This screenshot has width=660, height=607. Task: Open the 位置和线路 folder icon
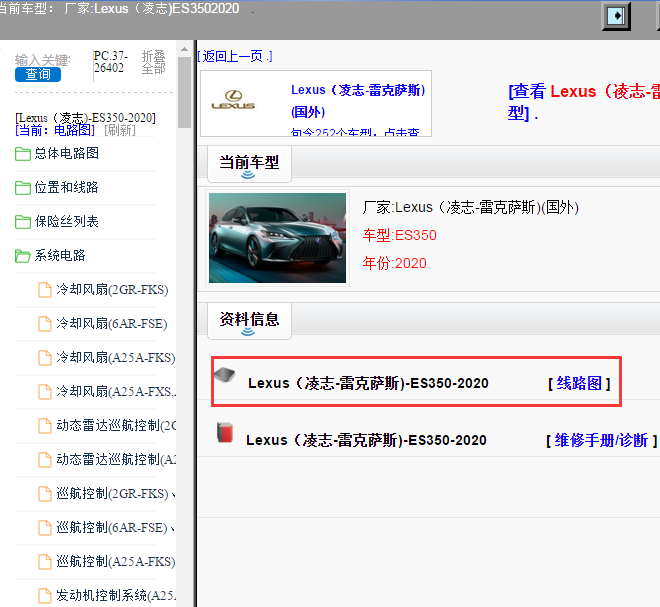click(23, 188)
